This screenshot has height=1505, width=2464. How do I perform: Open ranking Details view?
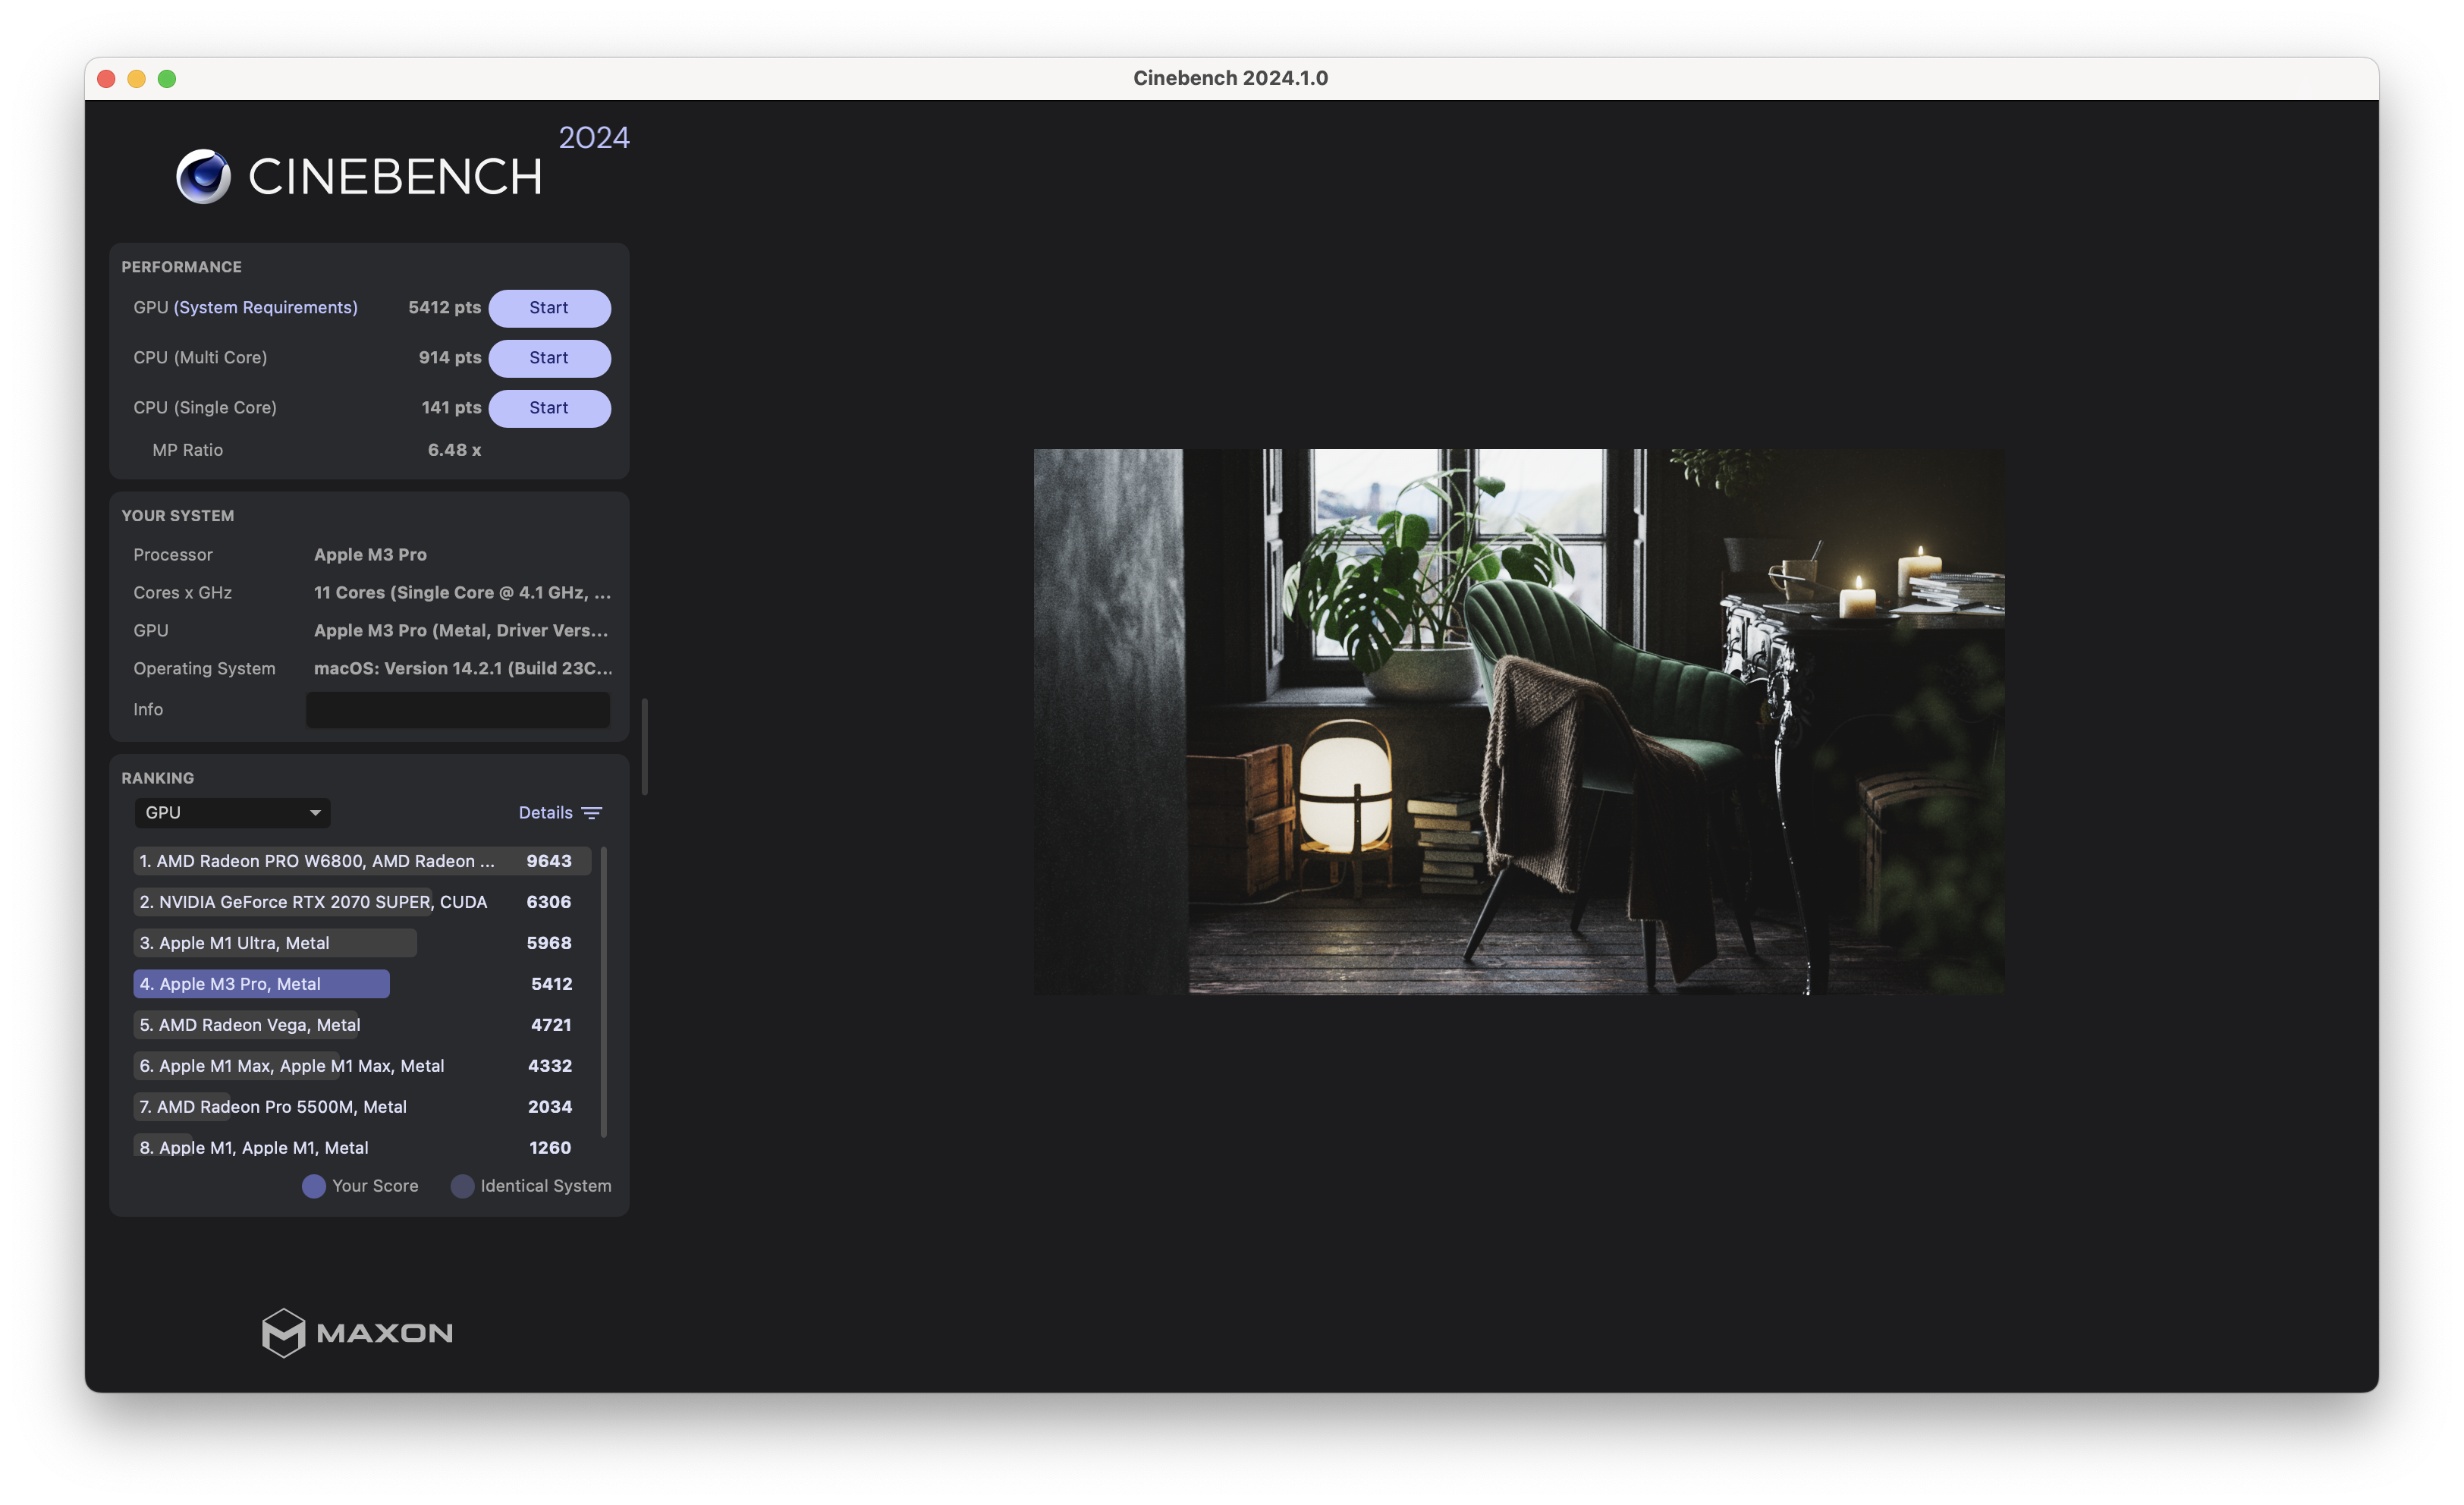point(545,813)
